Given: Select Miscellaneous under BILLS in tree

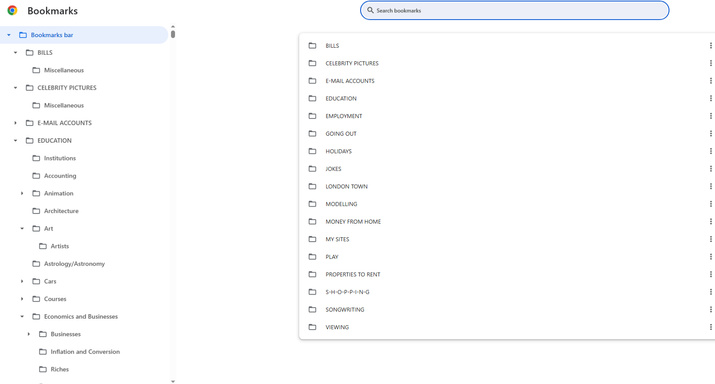Looking at the screenshot, I should point(64,70).
